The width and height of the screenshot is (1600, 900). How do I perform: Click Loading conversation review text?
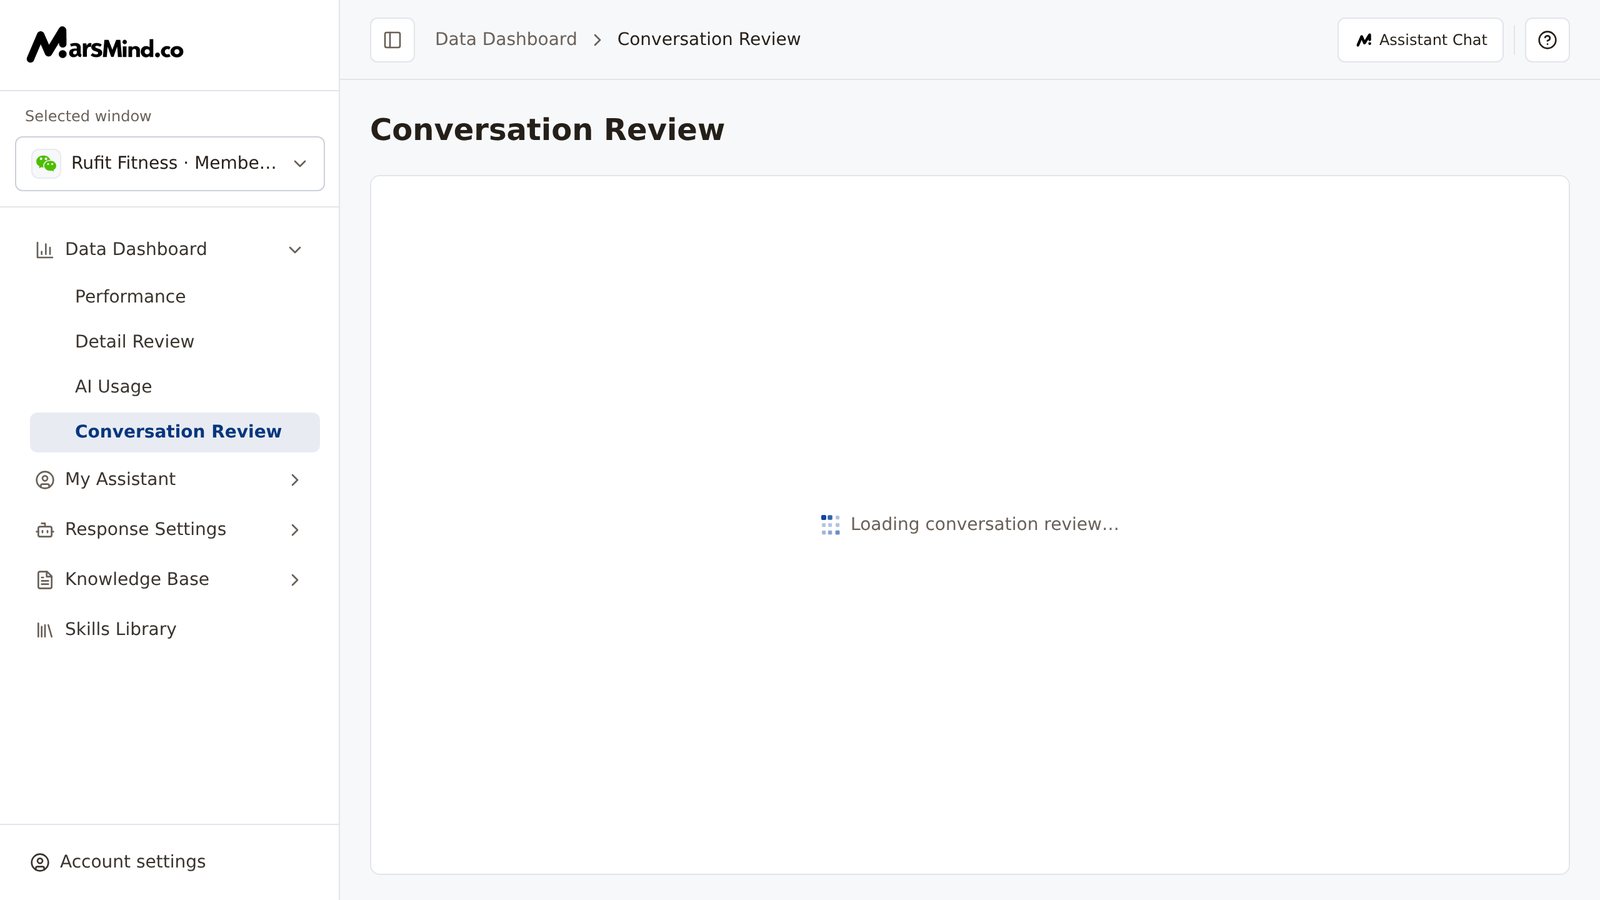(x=984, y=524)
